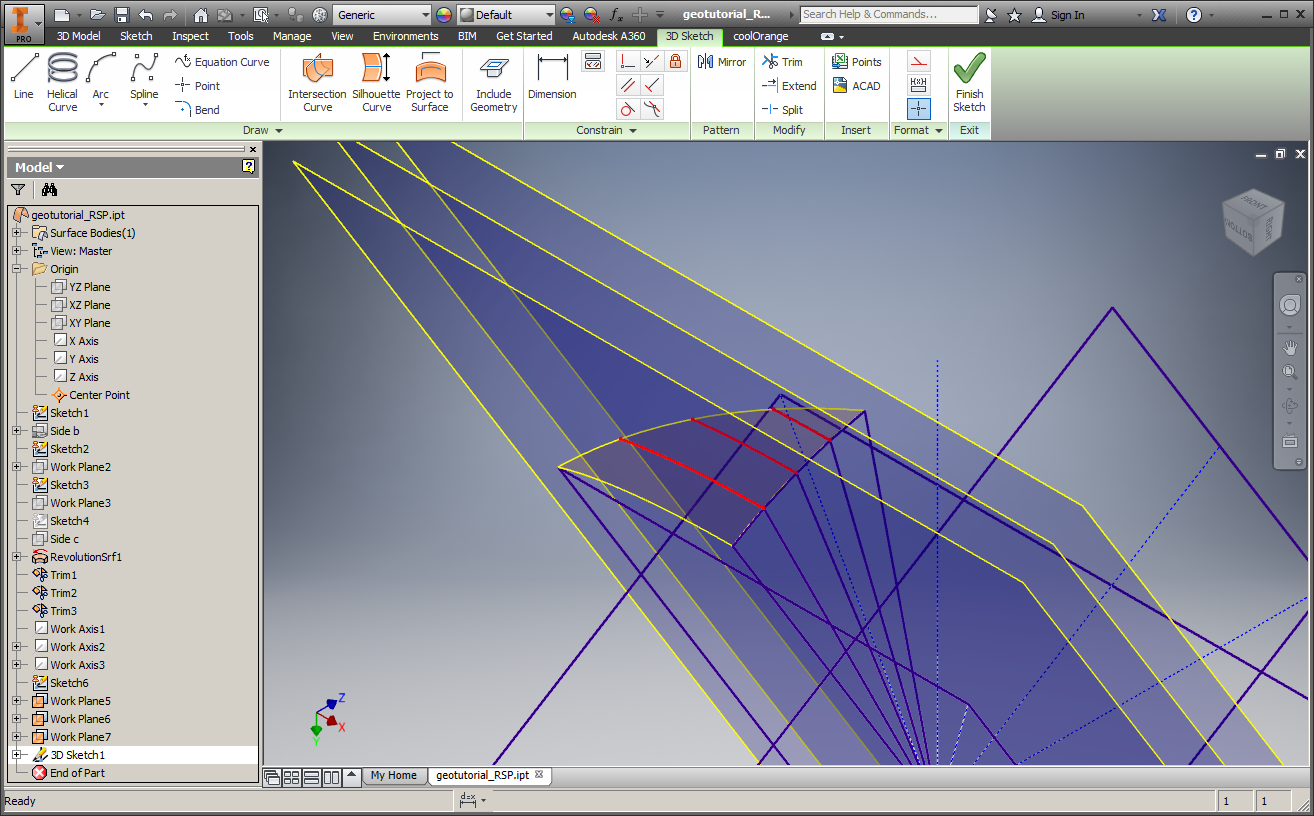Click the Pan hand in navigation bar

pyautogui.click(x=1290, y=348)
